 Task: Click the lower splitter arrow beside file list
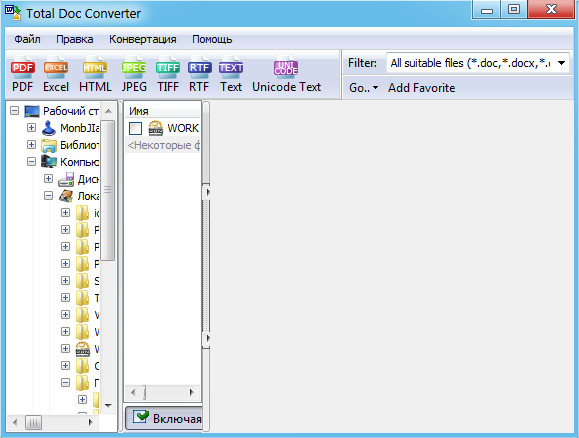coord(206,338)
